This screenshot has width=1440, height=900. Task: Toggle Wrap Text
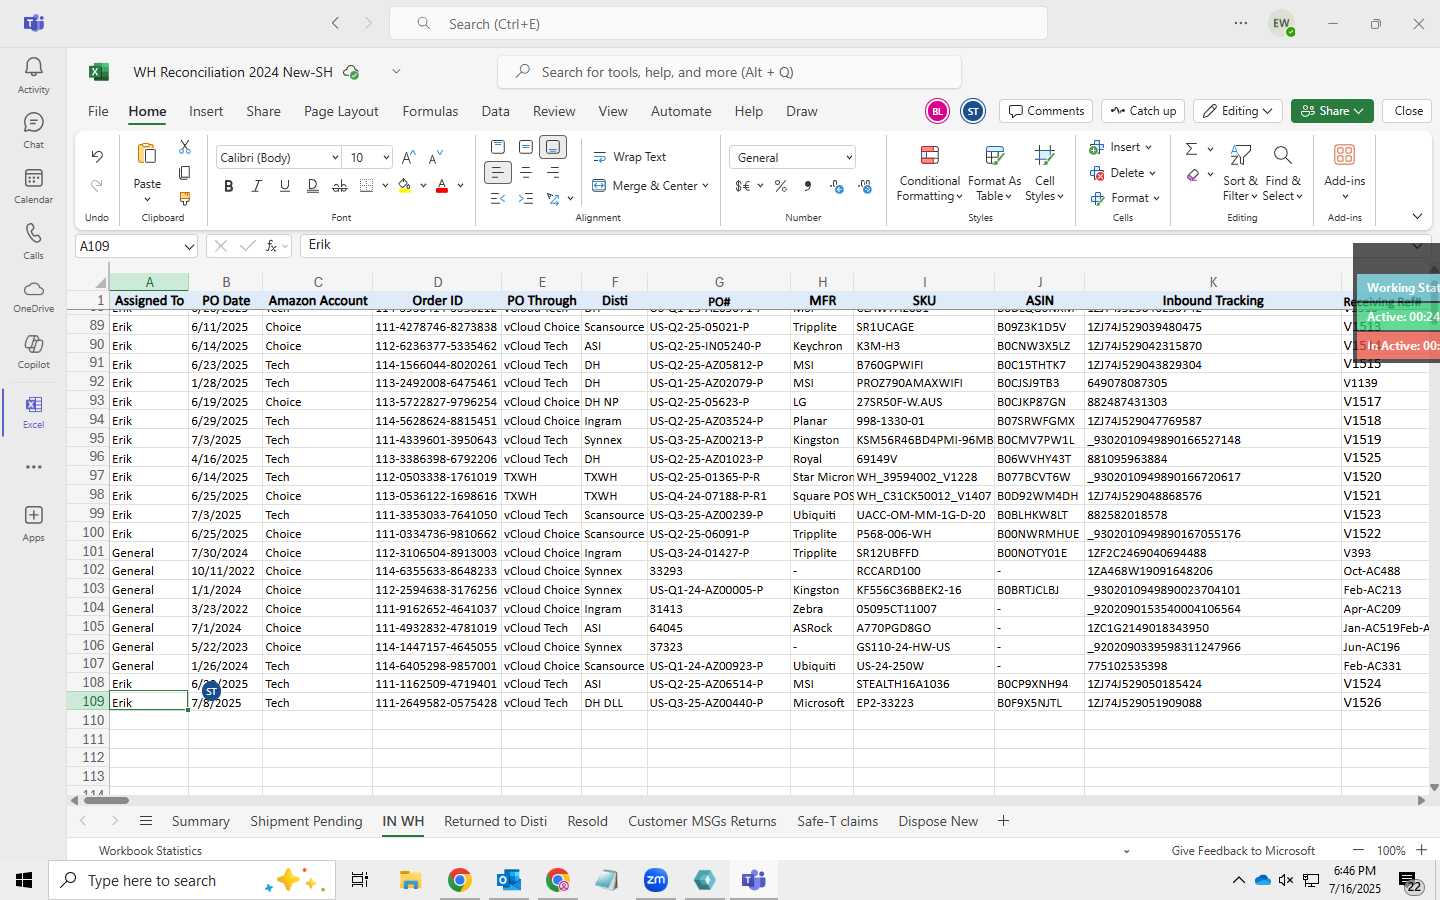click(x=630, y=157)
